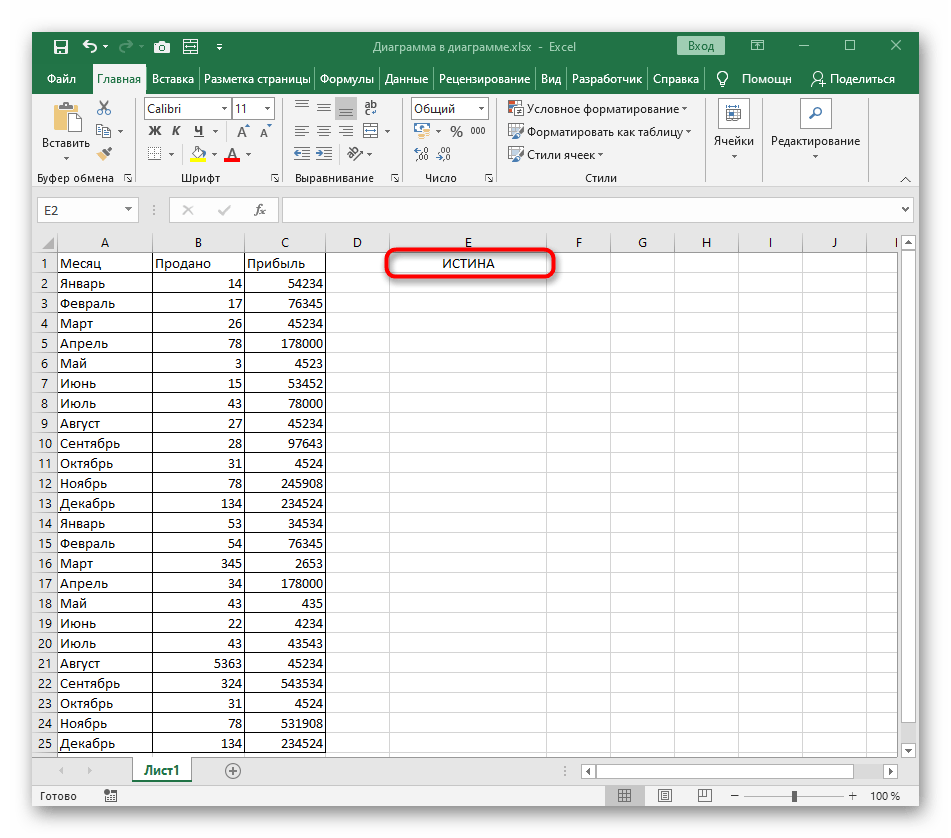
Task: Switch to Page Layout view icon
Action: pos(665,796)
